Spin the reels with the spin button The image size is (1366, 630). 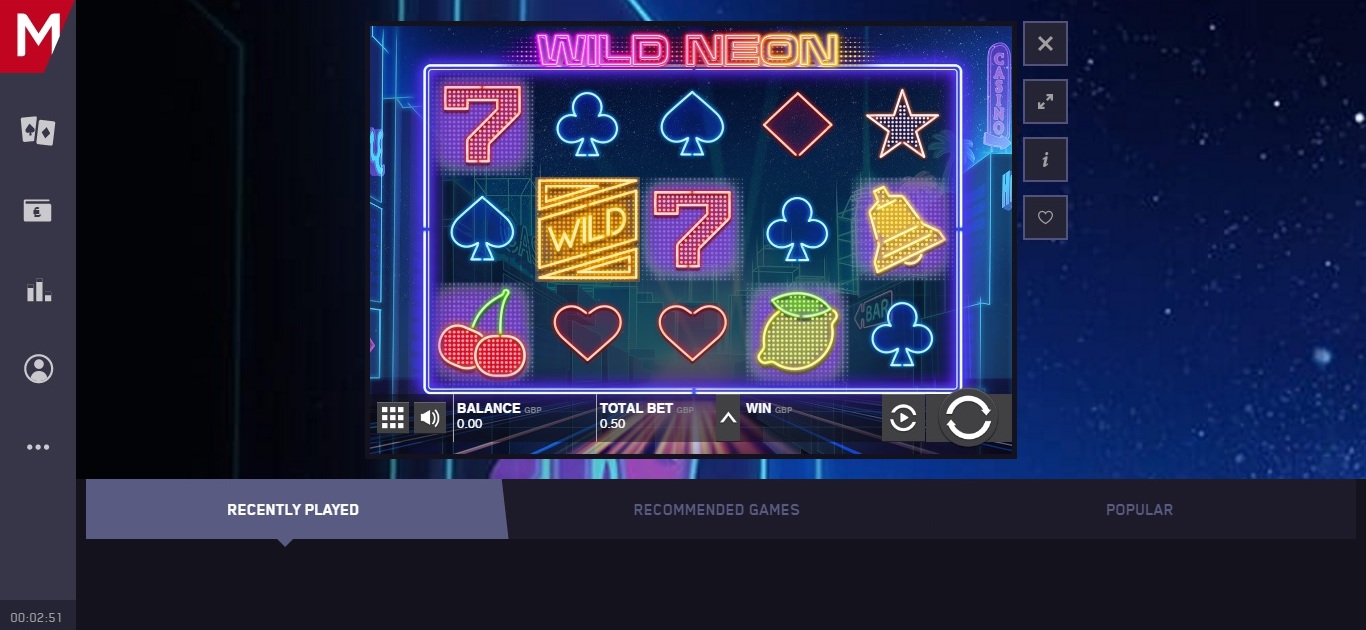pyautogui.click(x=968, y=418)
